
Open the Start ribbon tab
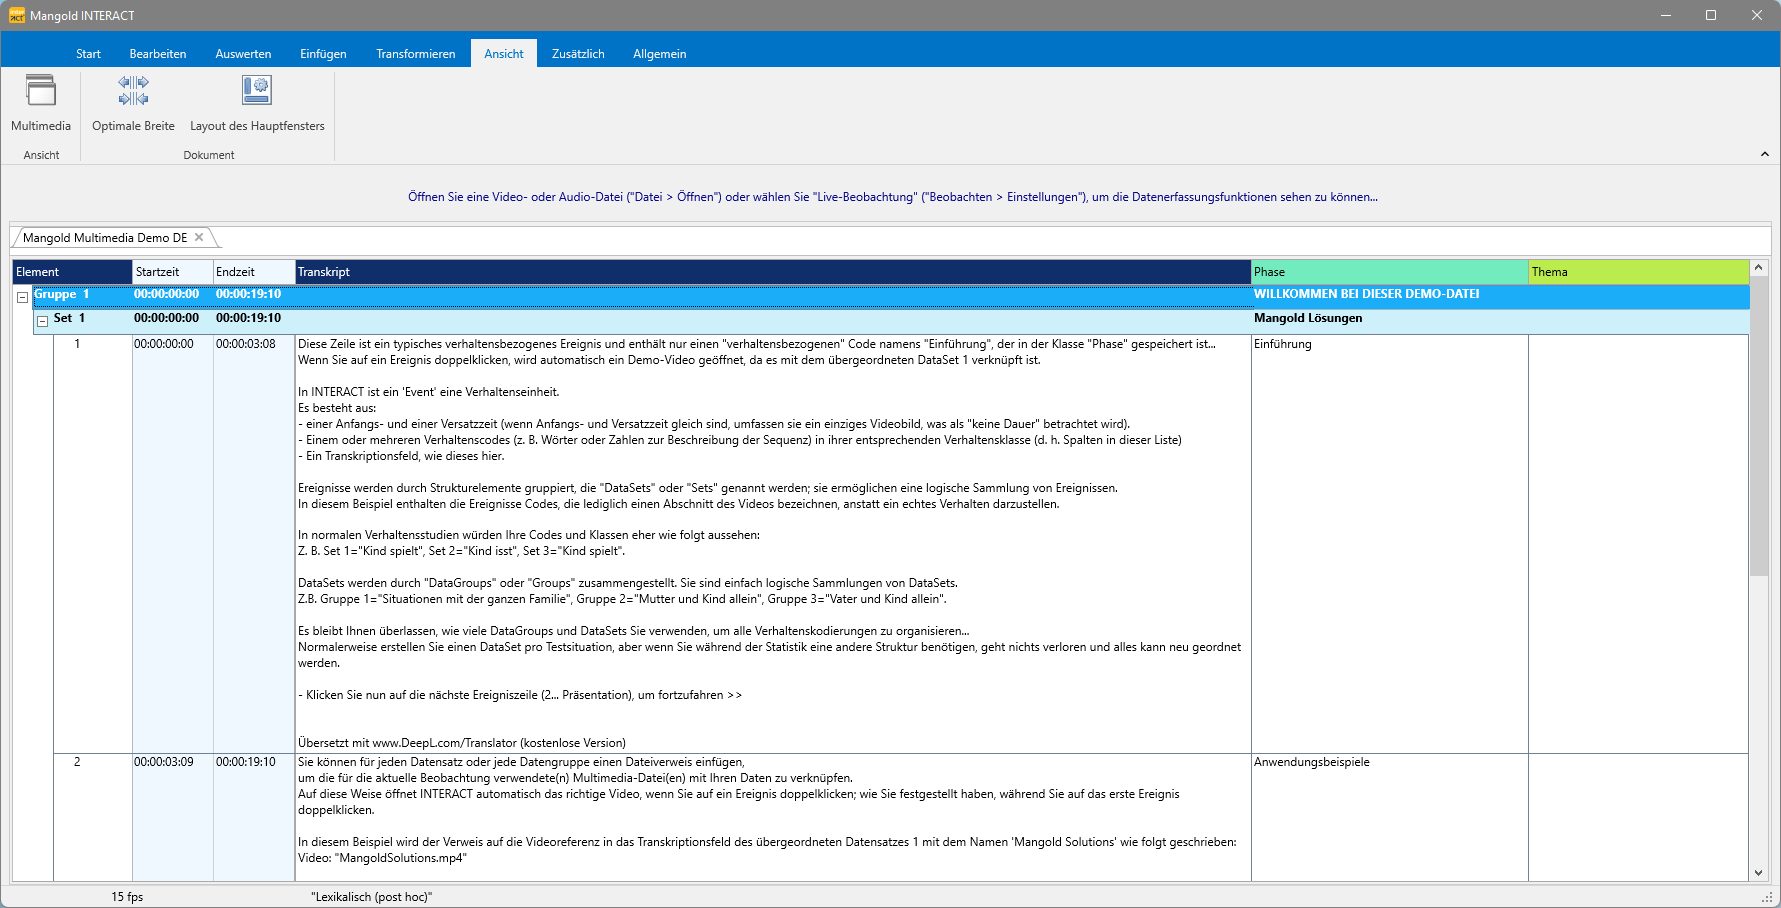click(88, 54)
